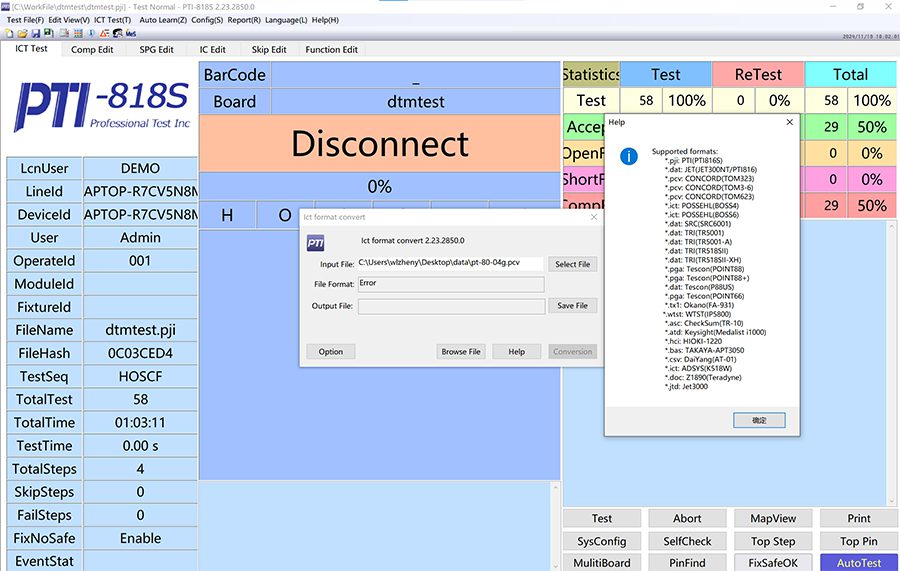This screenshot has width=900, height=571.
Task: Click the Test button at bottom right
Action: click(x=602, y=518)
